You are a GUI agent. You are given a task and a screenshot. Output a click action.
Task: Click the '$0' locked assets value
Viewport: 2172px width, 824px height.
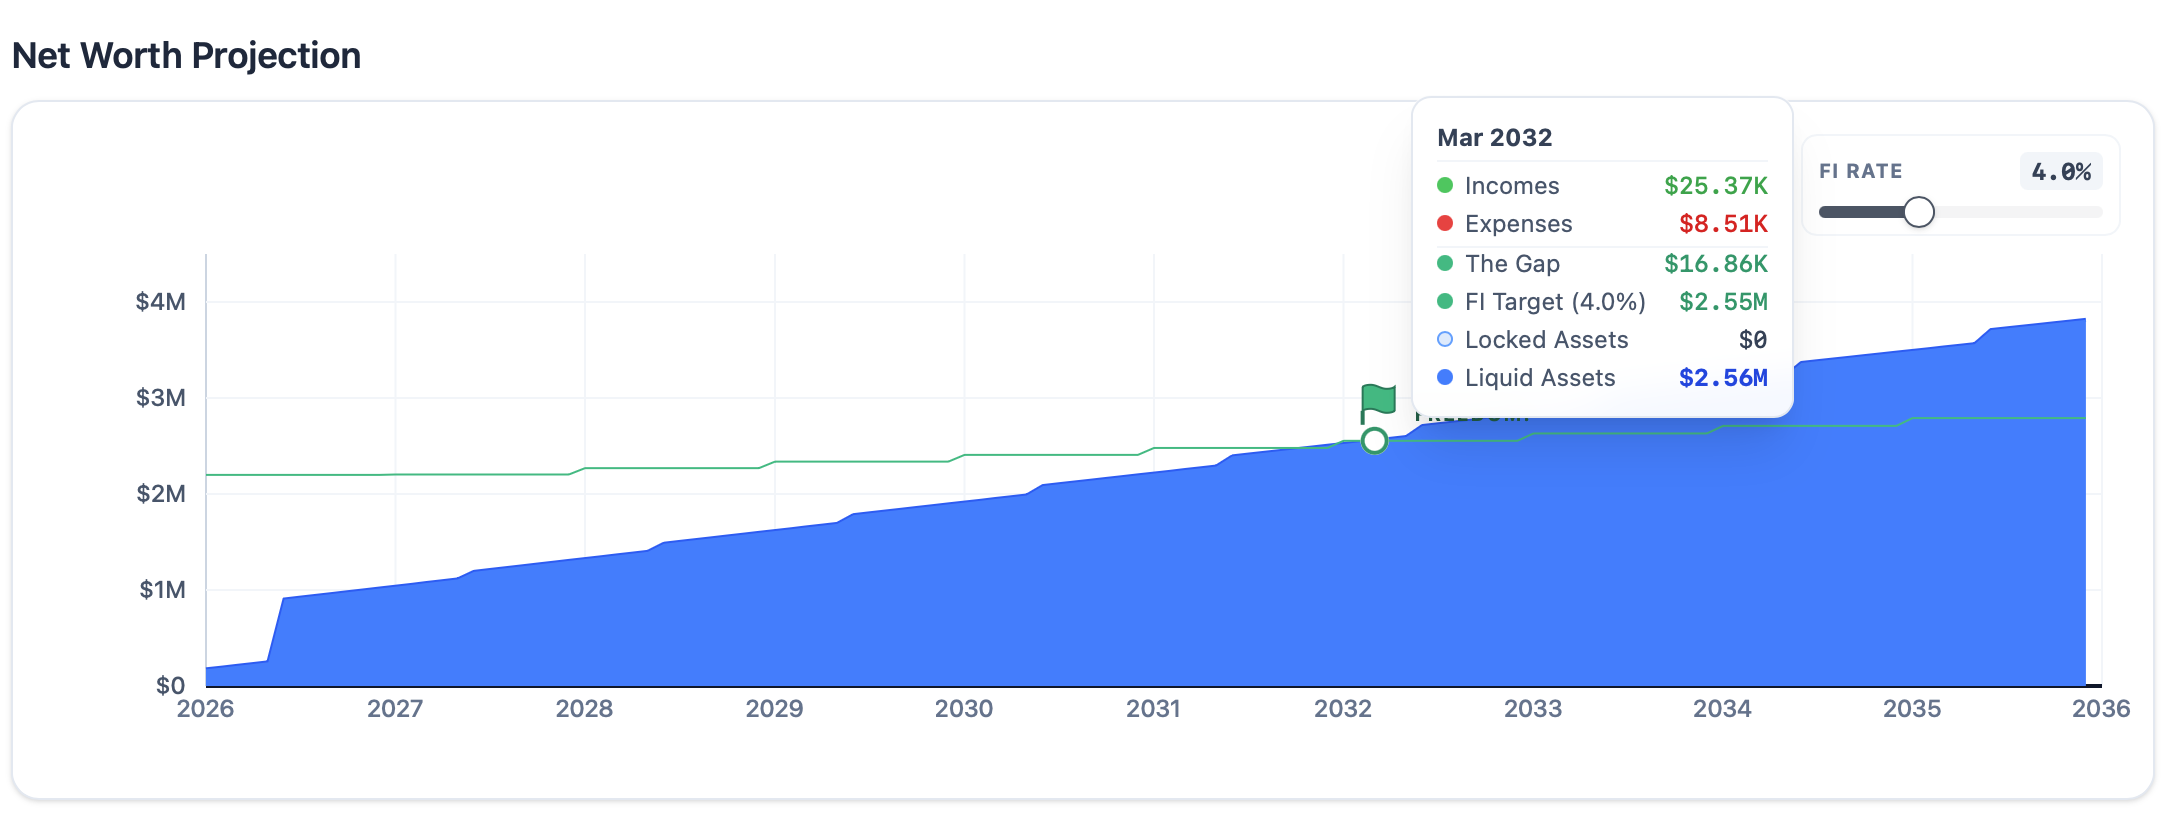click(1753, 340)
